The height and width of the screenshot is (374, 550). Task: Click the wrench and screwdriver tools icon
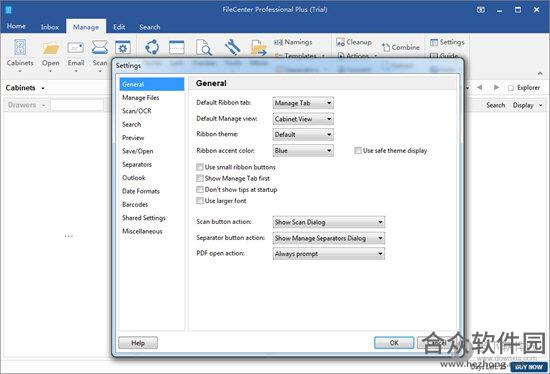[232, 47]
